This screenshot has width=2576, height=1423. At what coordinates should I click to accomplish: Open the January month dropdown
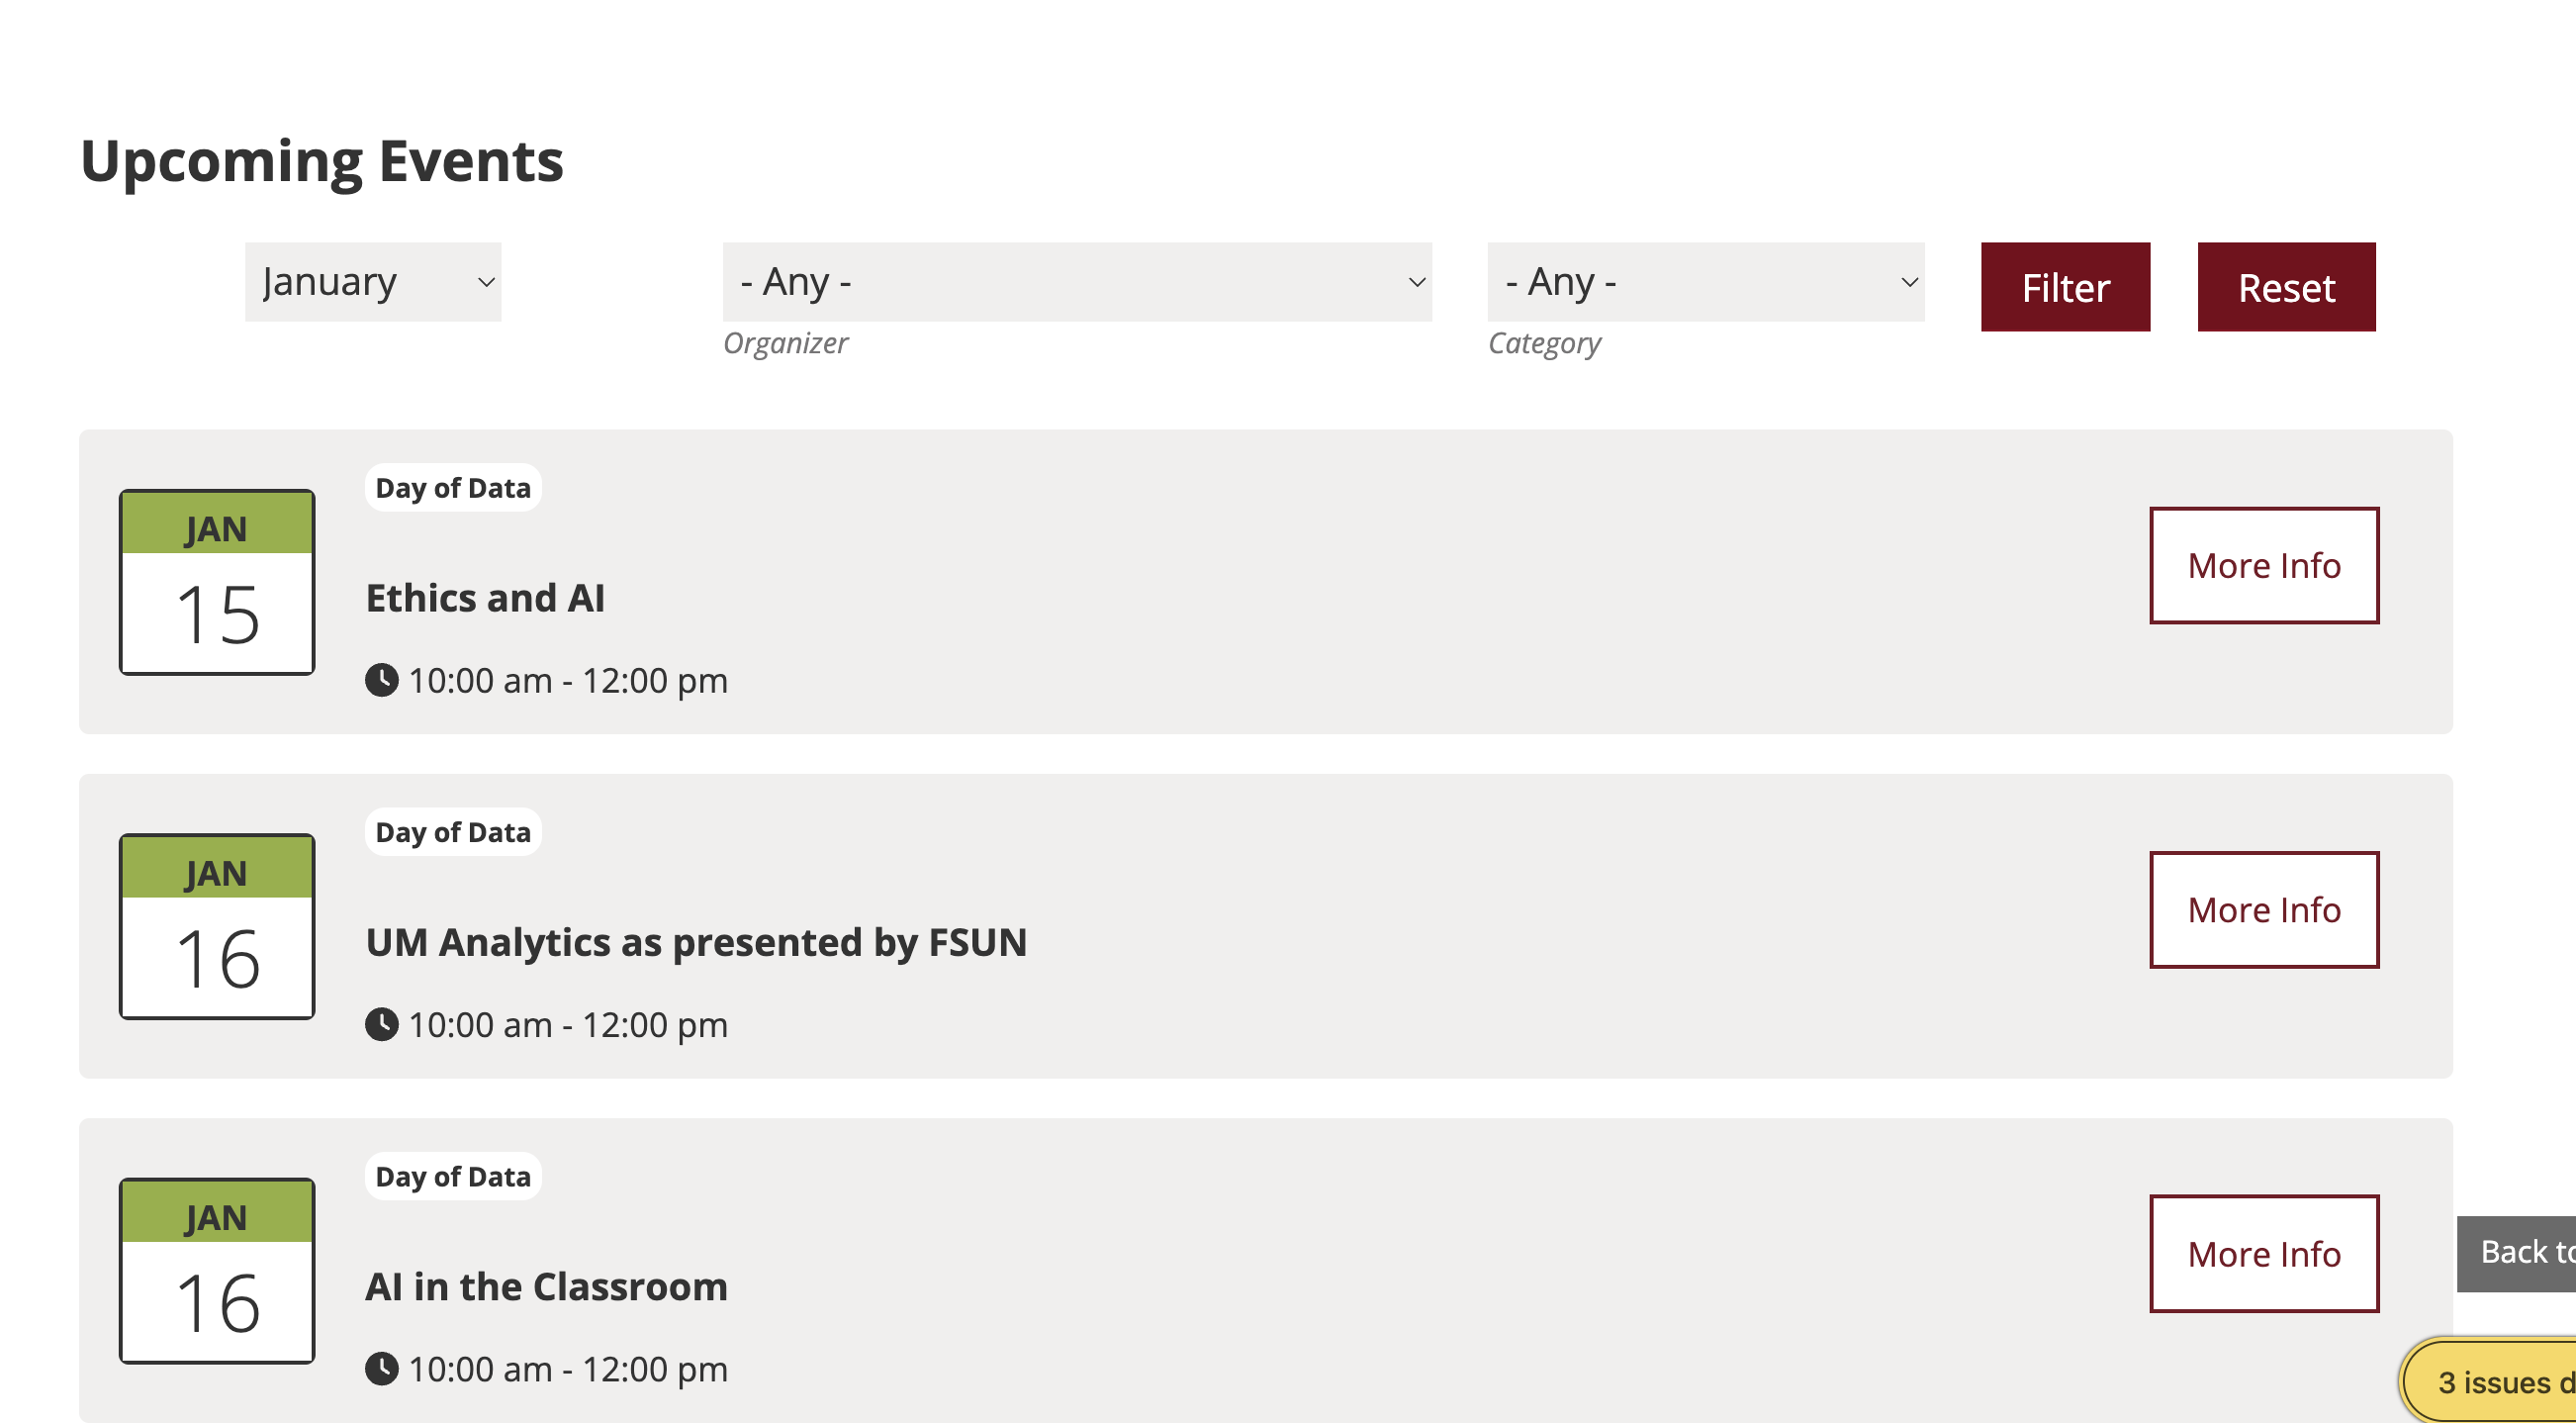click(372, 282)
